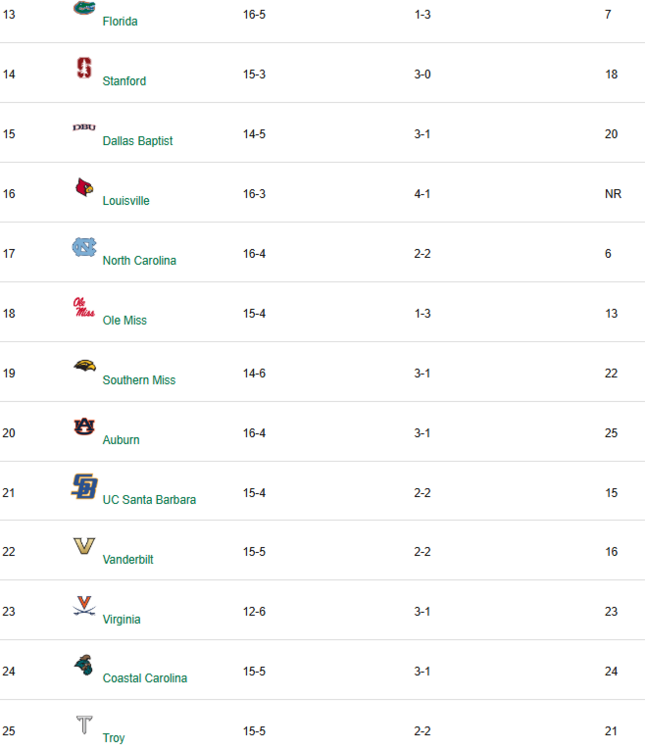Viewport: 645px width, 750px height.
Task: Click the Stanford Cardinal logo
Action: 84,68
